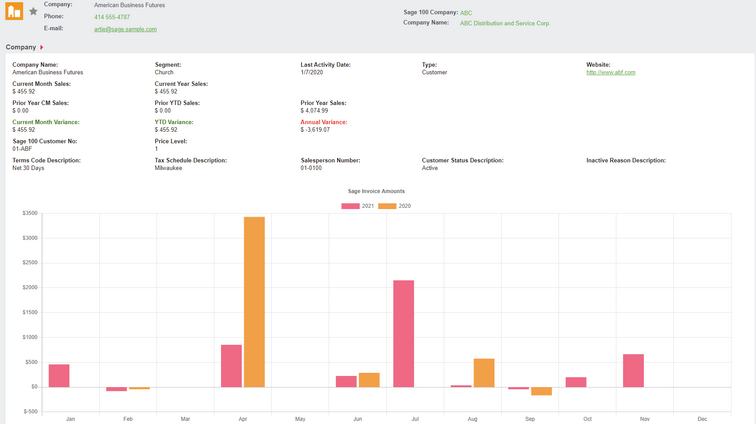Click the August 2020 orange bar
This screenshot has width=756, height=424.
click(484, 373)
